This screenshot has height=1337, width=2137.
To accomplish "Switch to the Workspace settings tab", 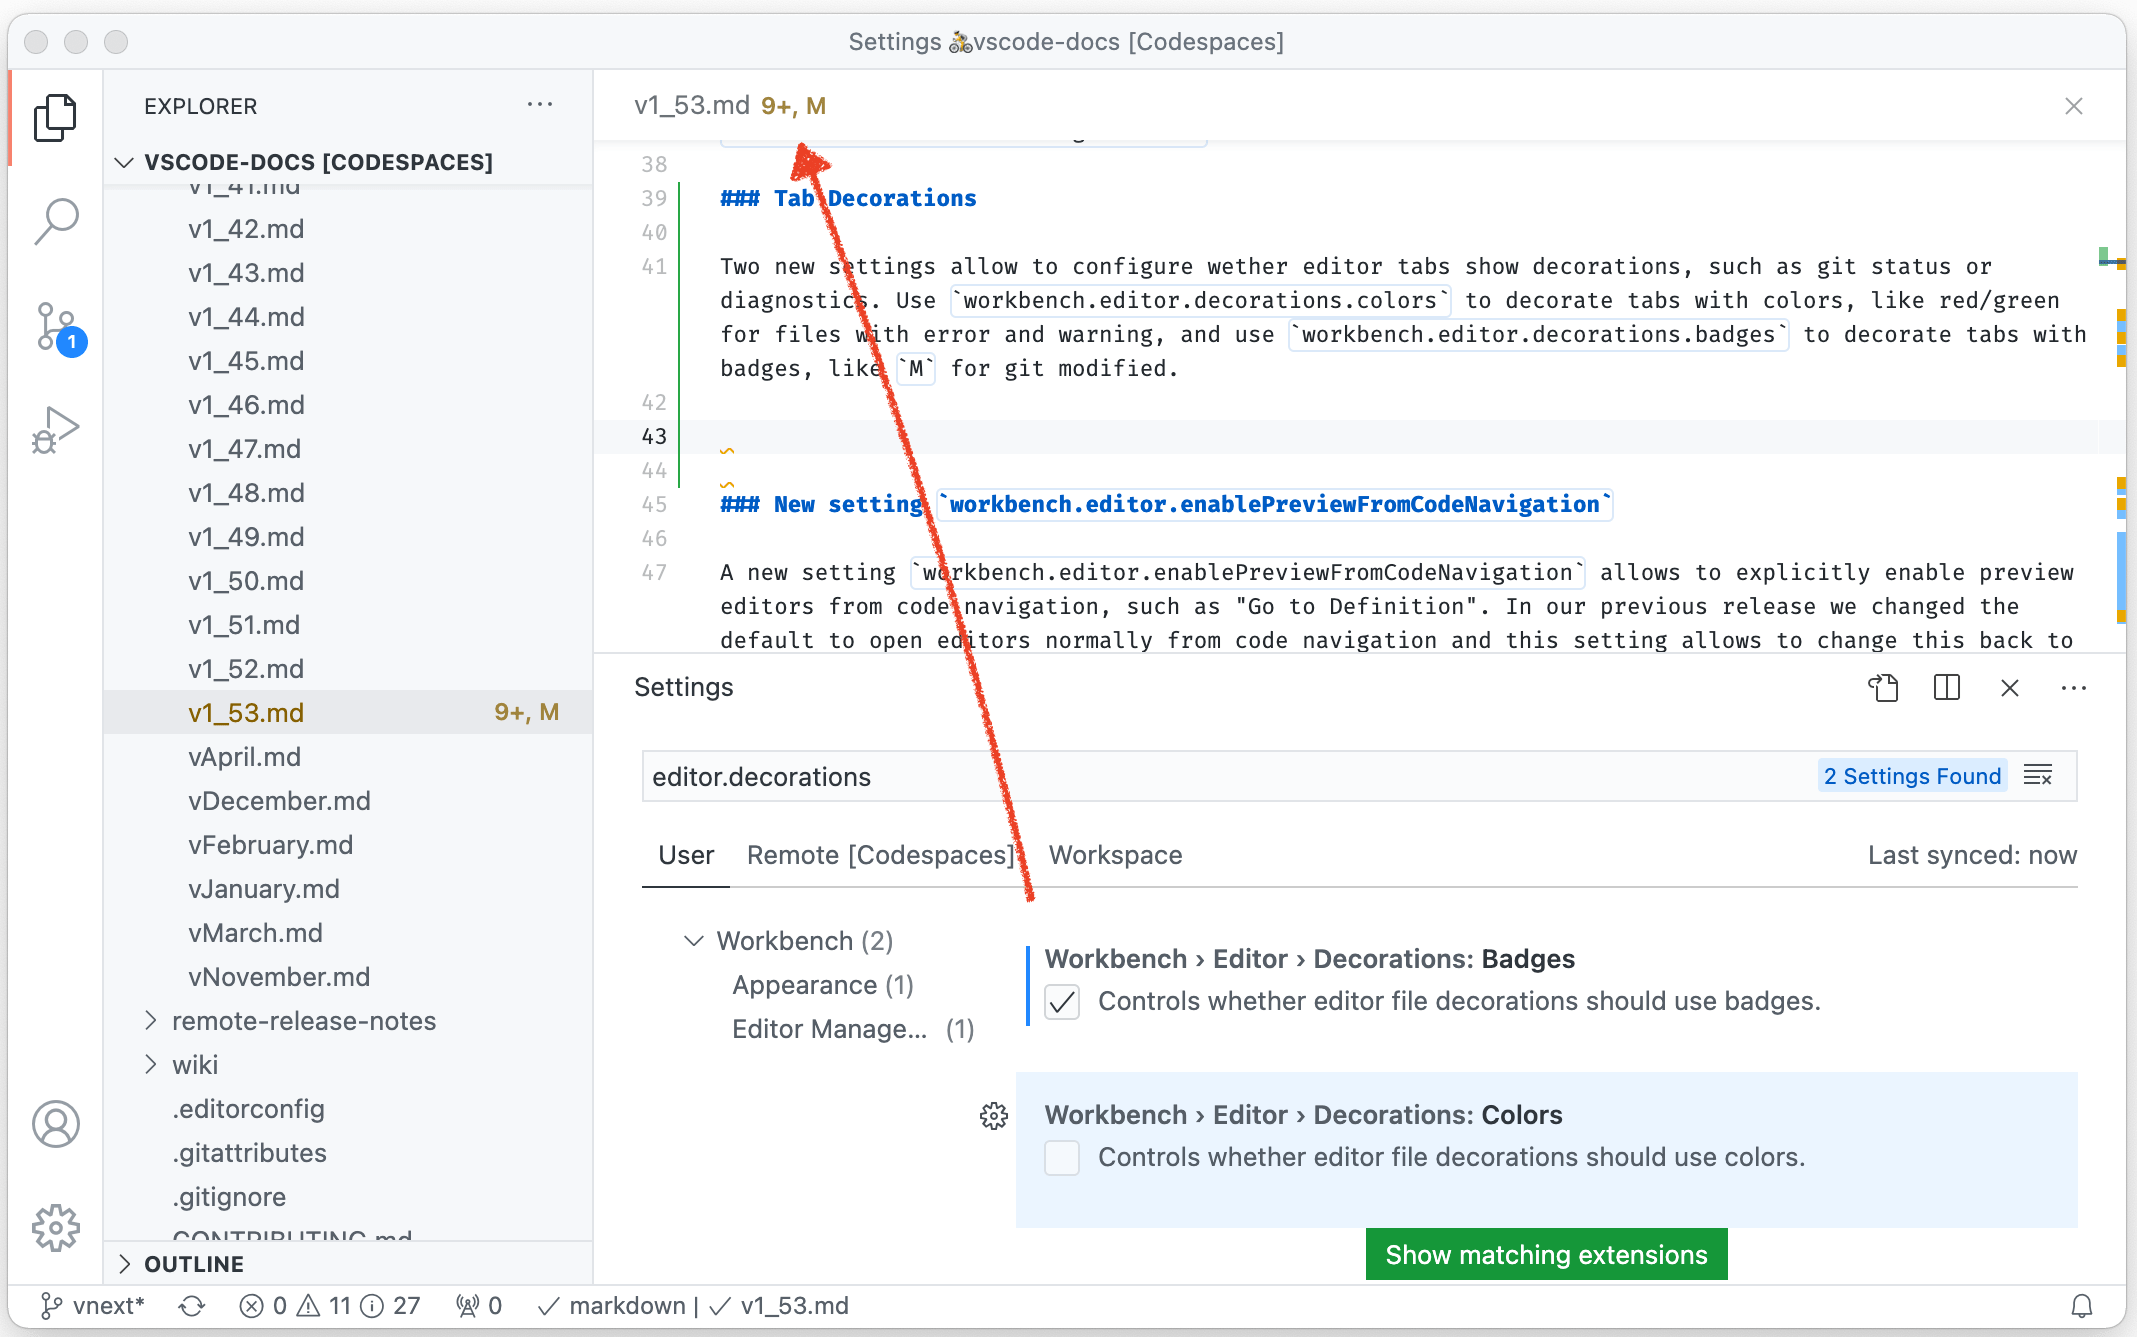I will [1116, 855].
